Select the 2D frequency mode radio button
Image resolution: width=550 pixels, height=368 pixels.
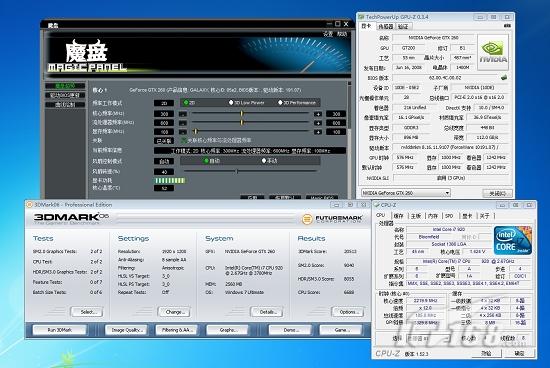[x=186, y=102]
